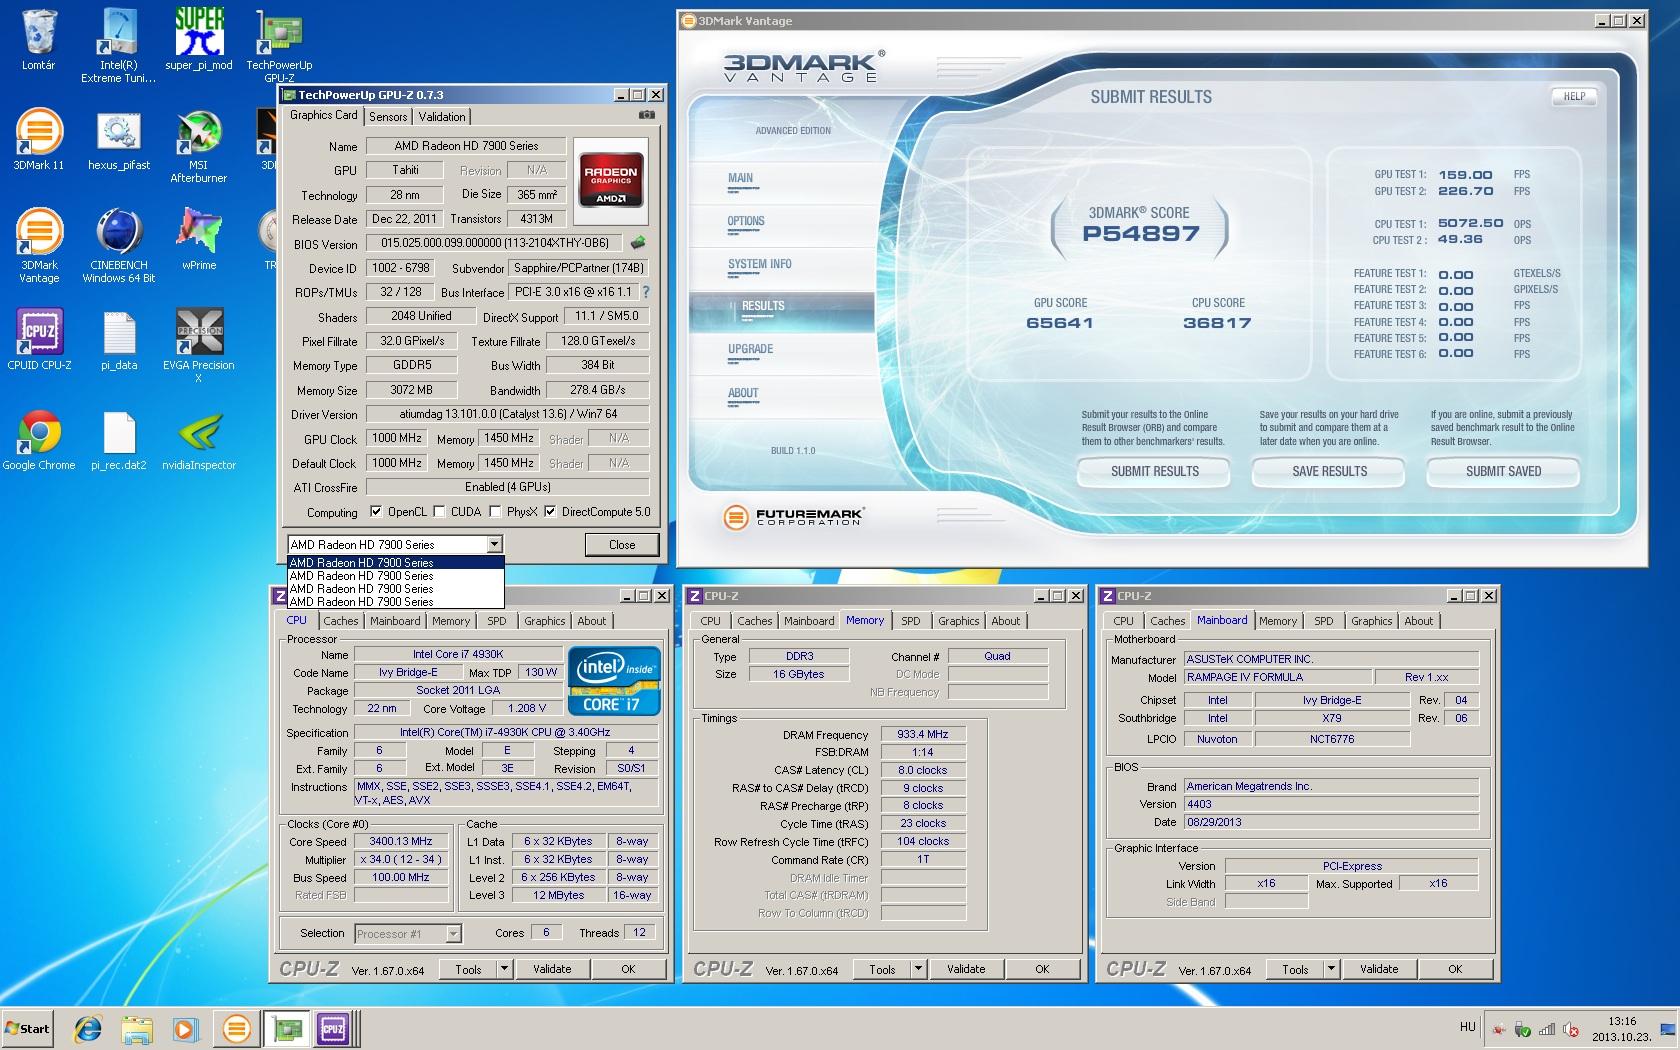Open Memory tab in left CPU-Z window
This screenshot has height=1050, width=1680.
[450, 621]
